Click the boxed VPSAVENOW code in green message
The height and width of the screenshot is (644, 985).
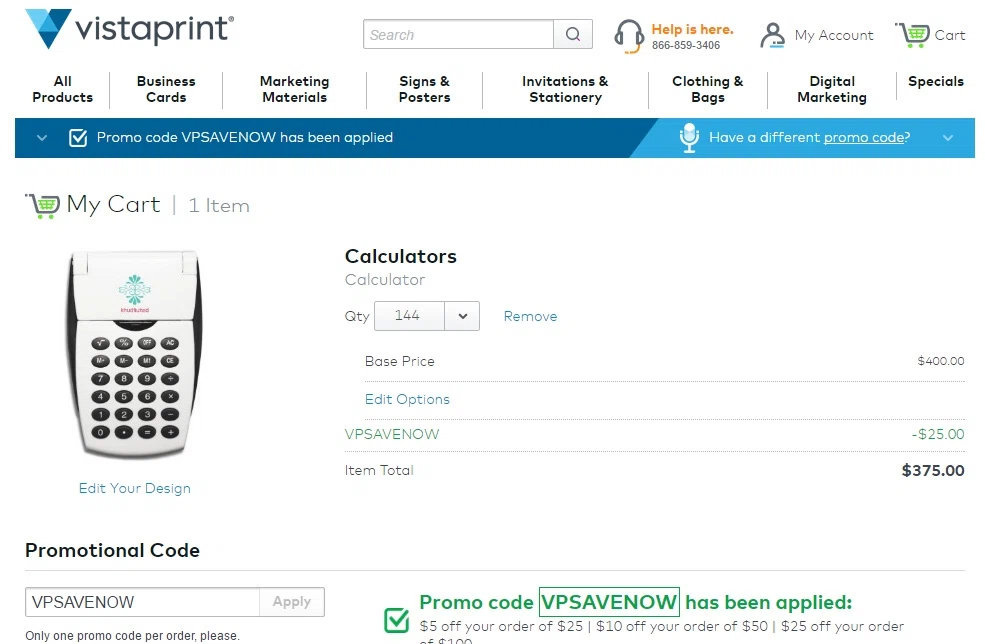pyautogui.click(x=609, y=602)
